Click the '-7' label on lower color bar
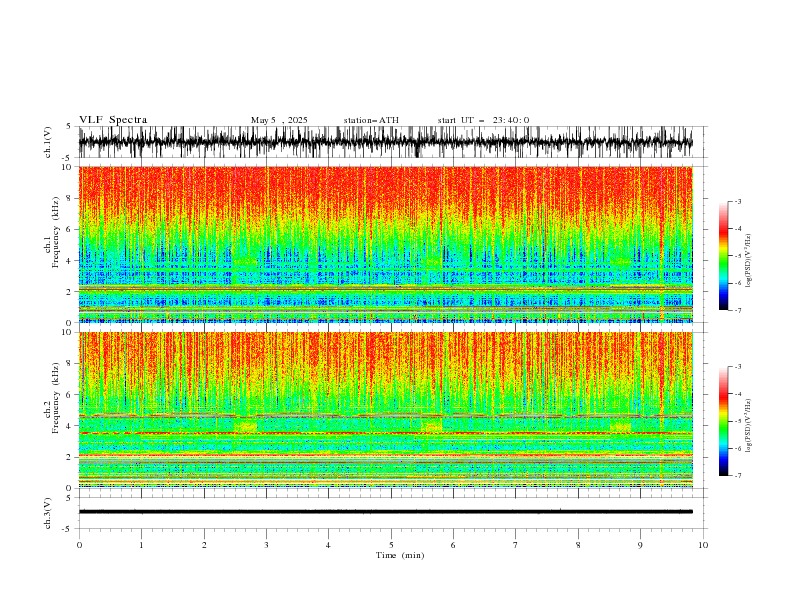The height and width of the screenshot is (612, 792). 737,476
